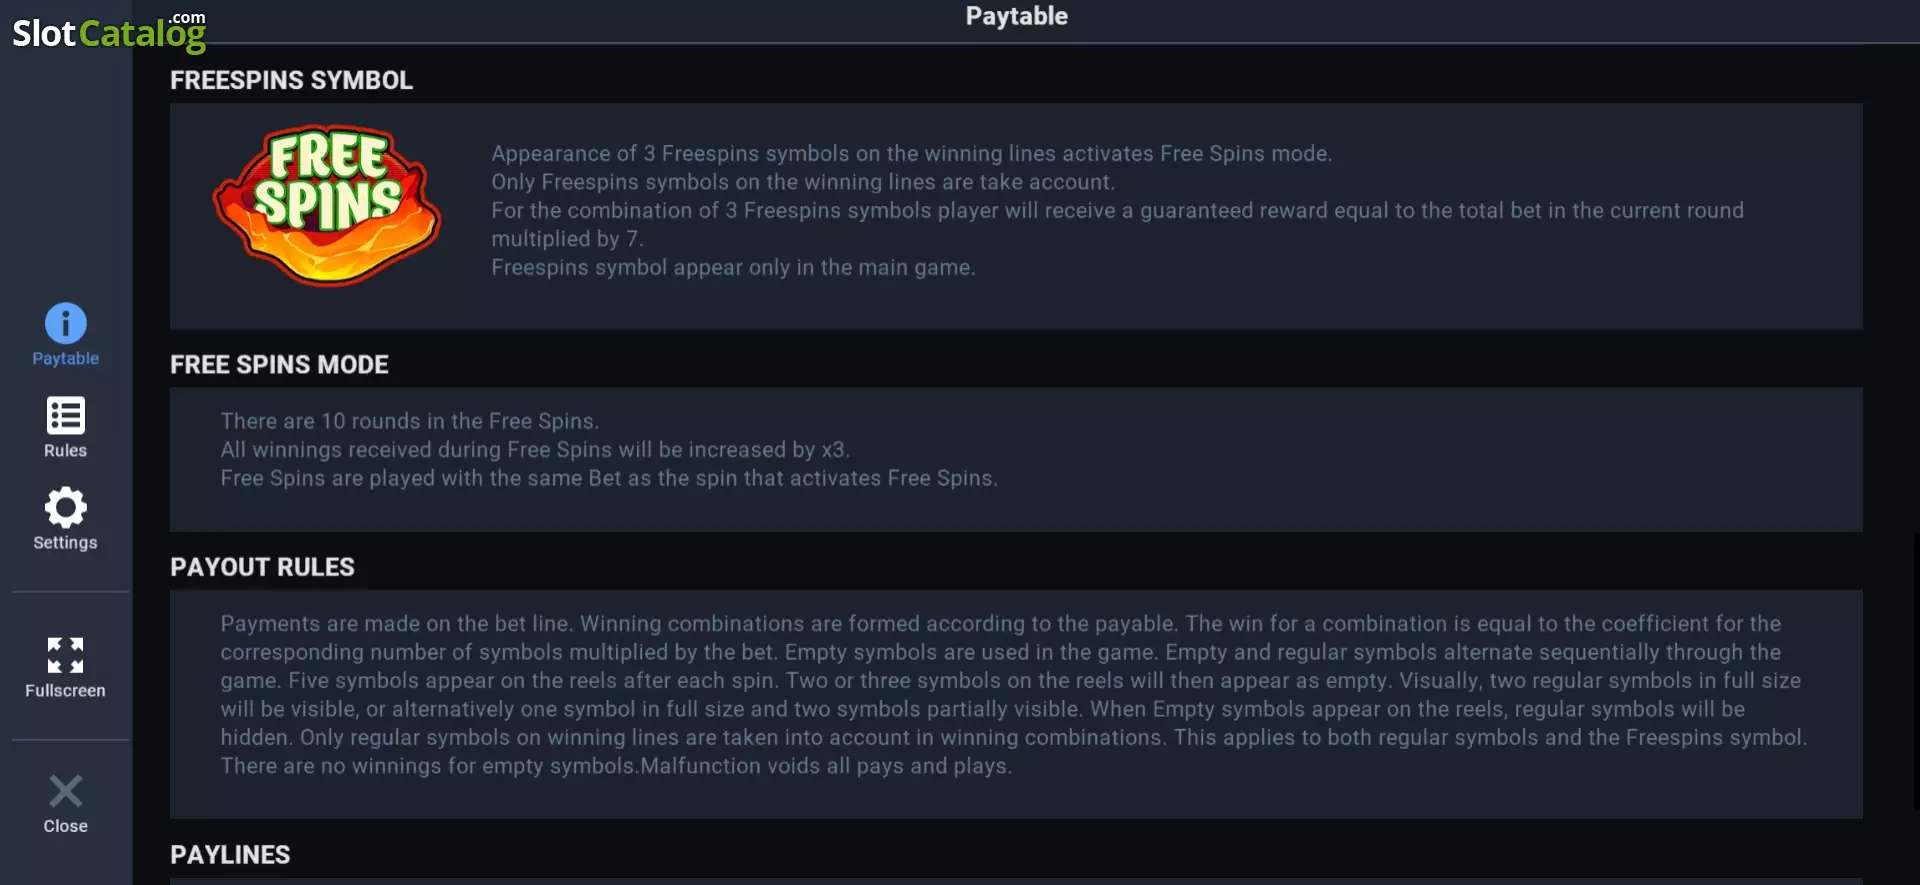Viewport: 1920px width, 885px height.
Task: Click the Free Spins flame symbol image
Action: click(x=327, y=205)
